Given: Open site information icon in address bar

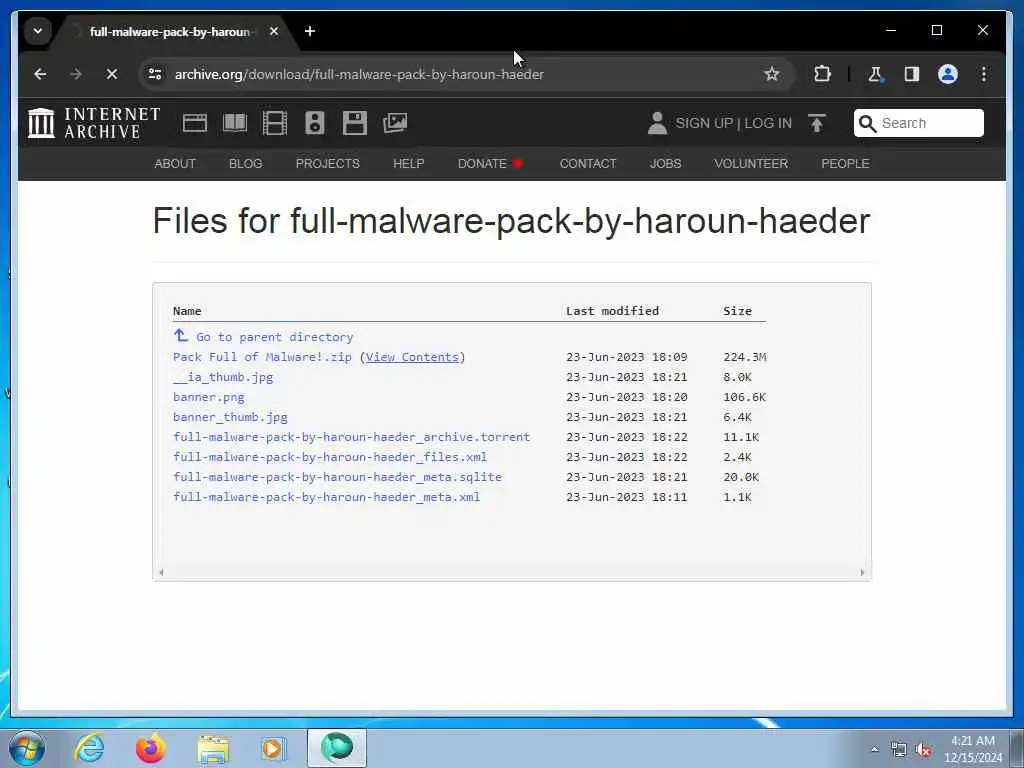Looking at the screenshot, I should (x=155, y=74).
